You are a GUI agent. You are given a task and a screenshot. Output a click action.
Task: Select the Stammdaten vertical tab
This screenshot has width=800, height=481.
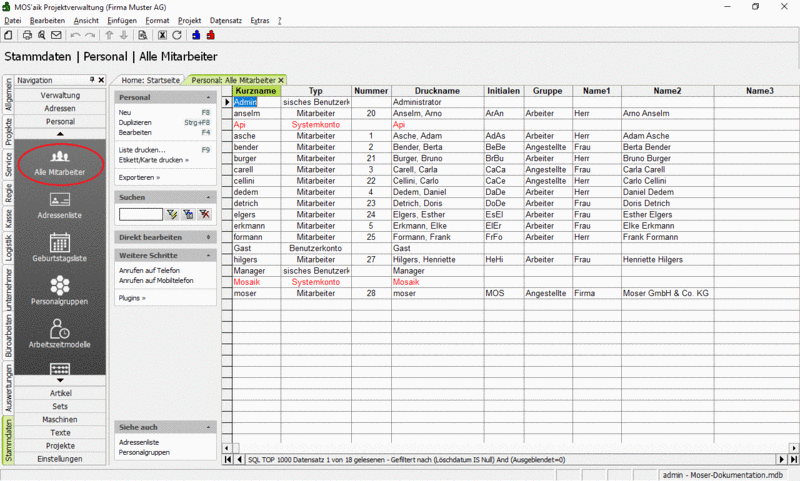tap(8, 441)
